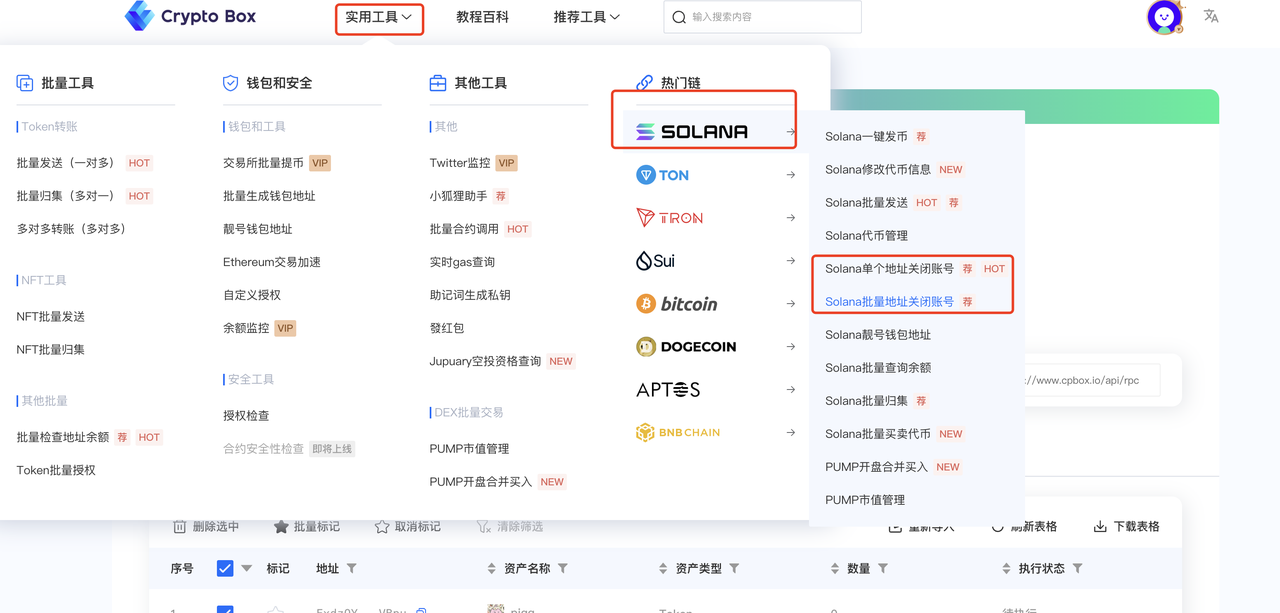Image resolution: width=1280 pixels, height=613 pixels.
Task: Open the Twitter监控 tool link
Action: pyautogui.click(x=460, y=163)
